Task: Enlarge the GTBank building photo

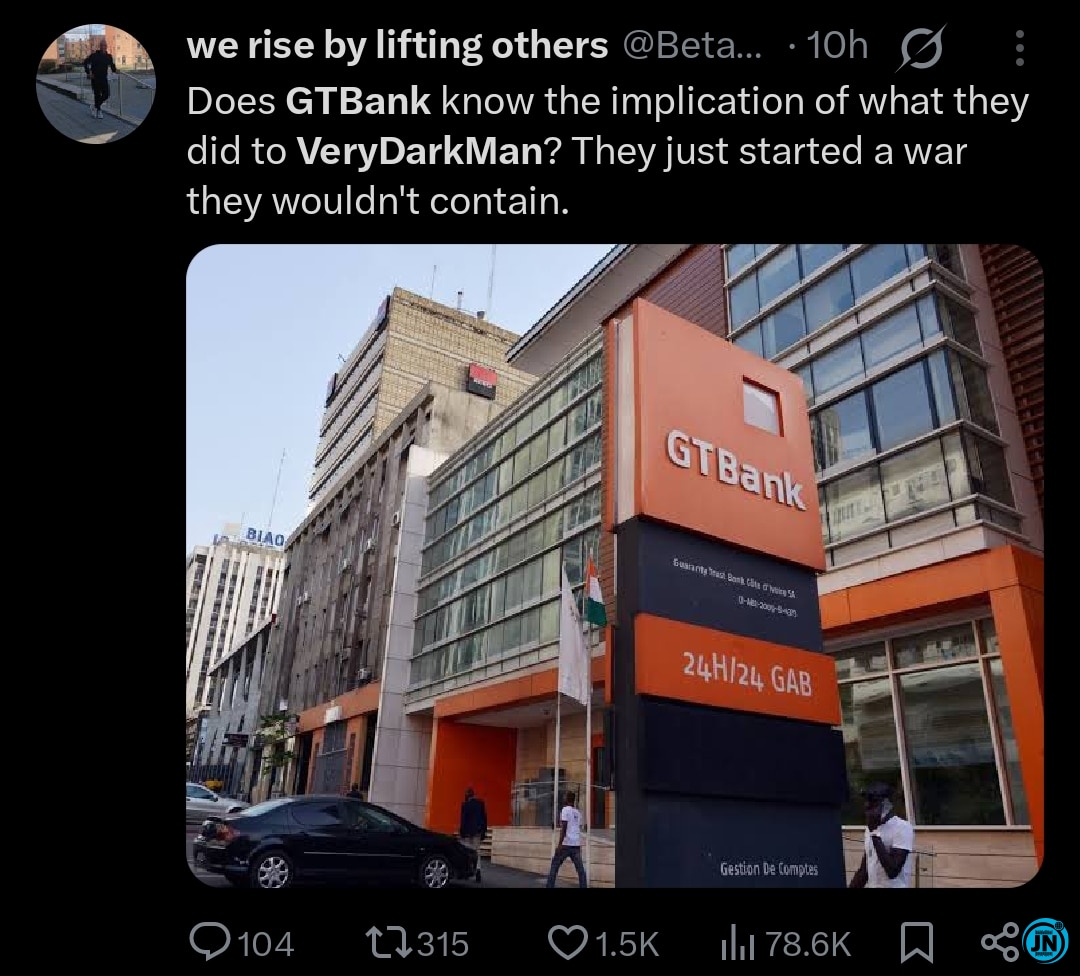Action: pyautogui.click(x=615, y=565)
